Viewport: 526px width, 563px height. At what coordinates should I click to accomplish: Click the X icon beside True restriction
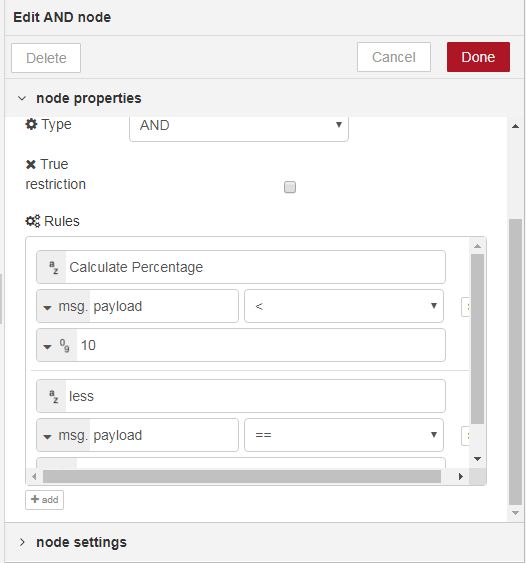[31, 164]
